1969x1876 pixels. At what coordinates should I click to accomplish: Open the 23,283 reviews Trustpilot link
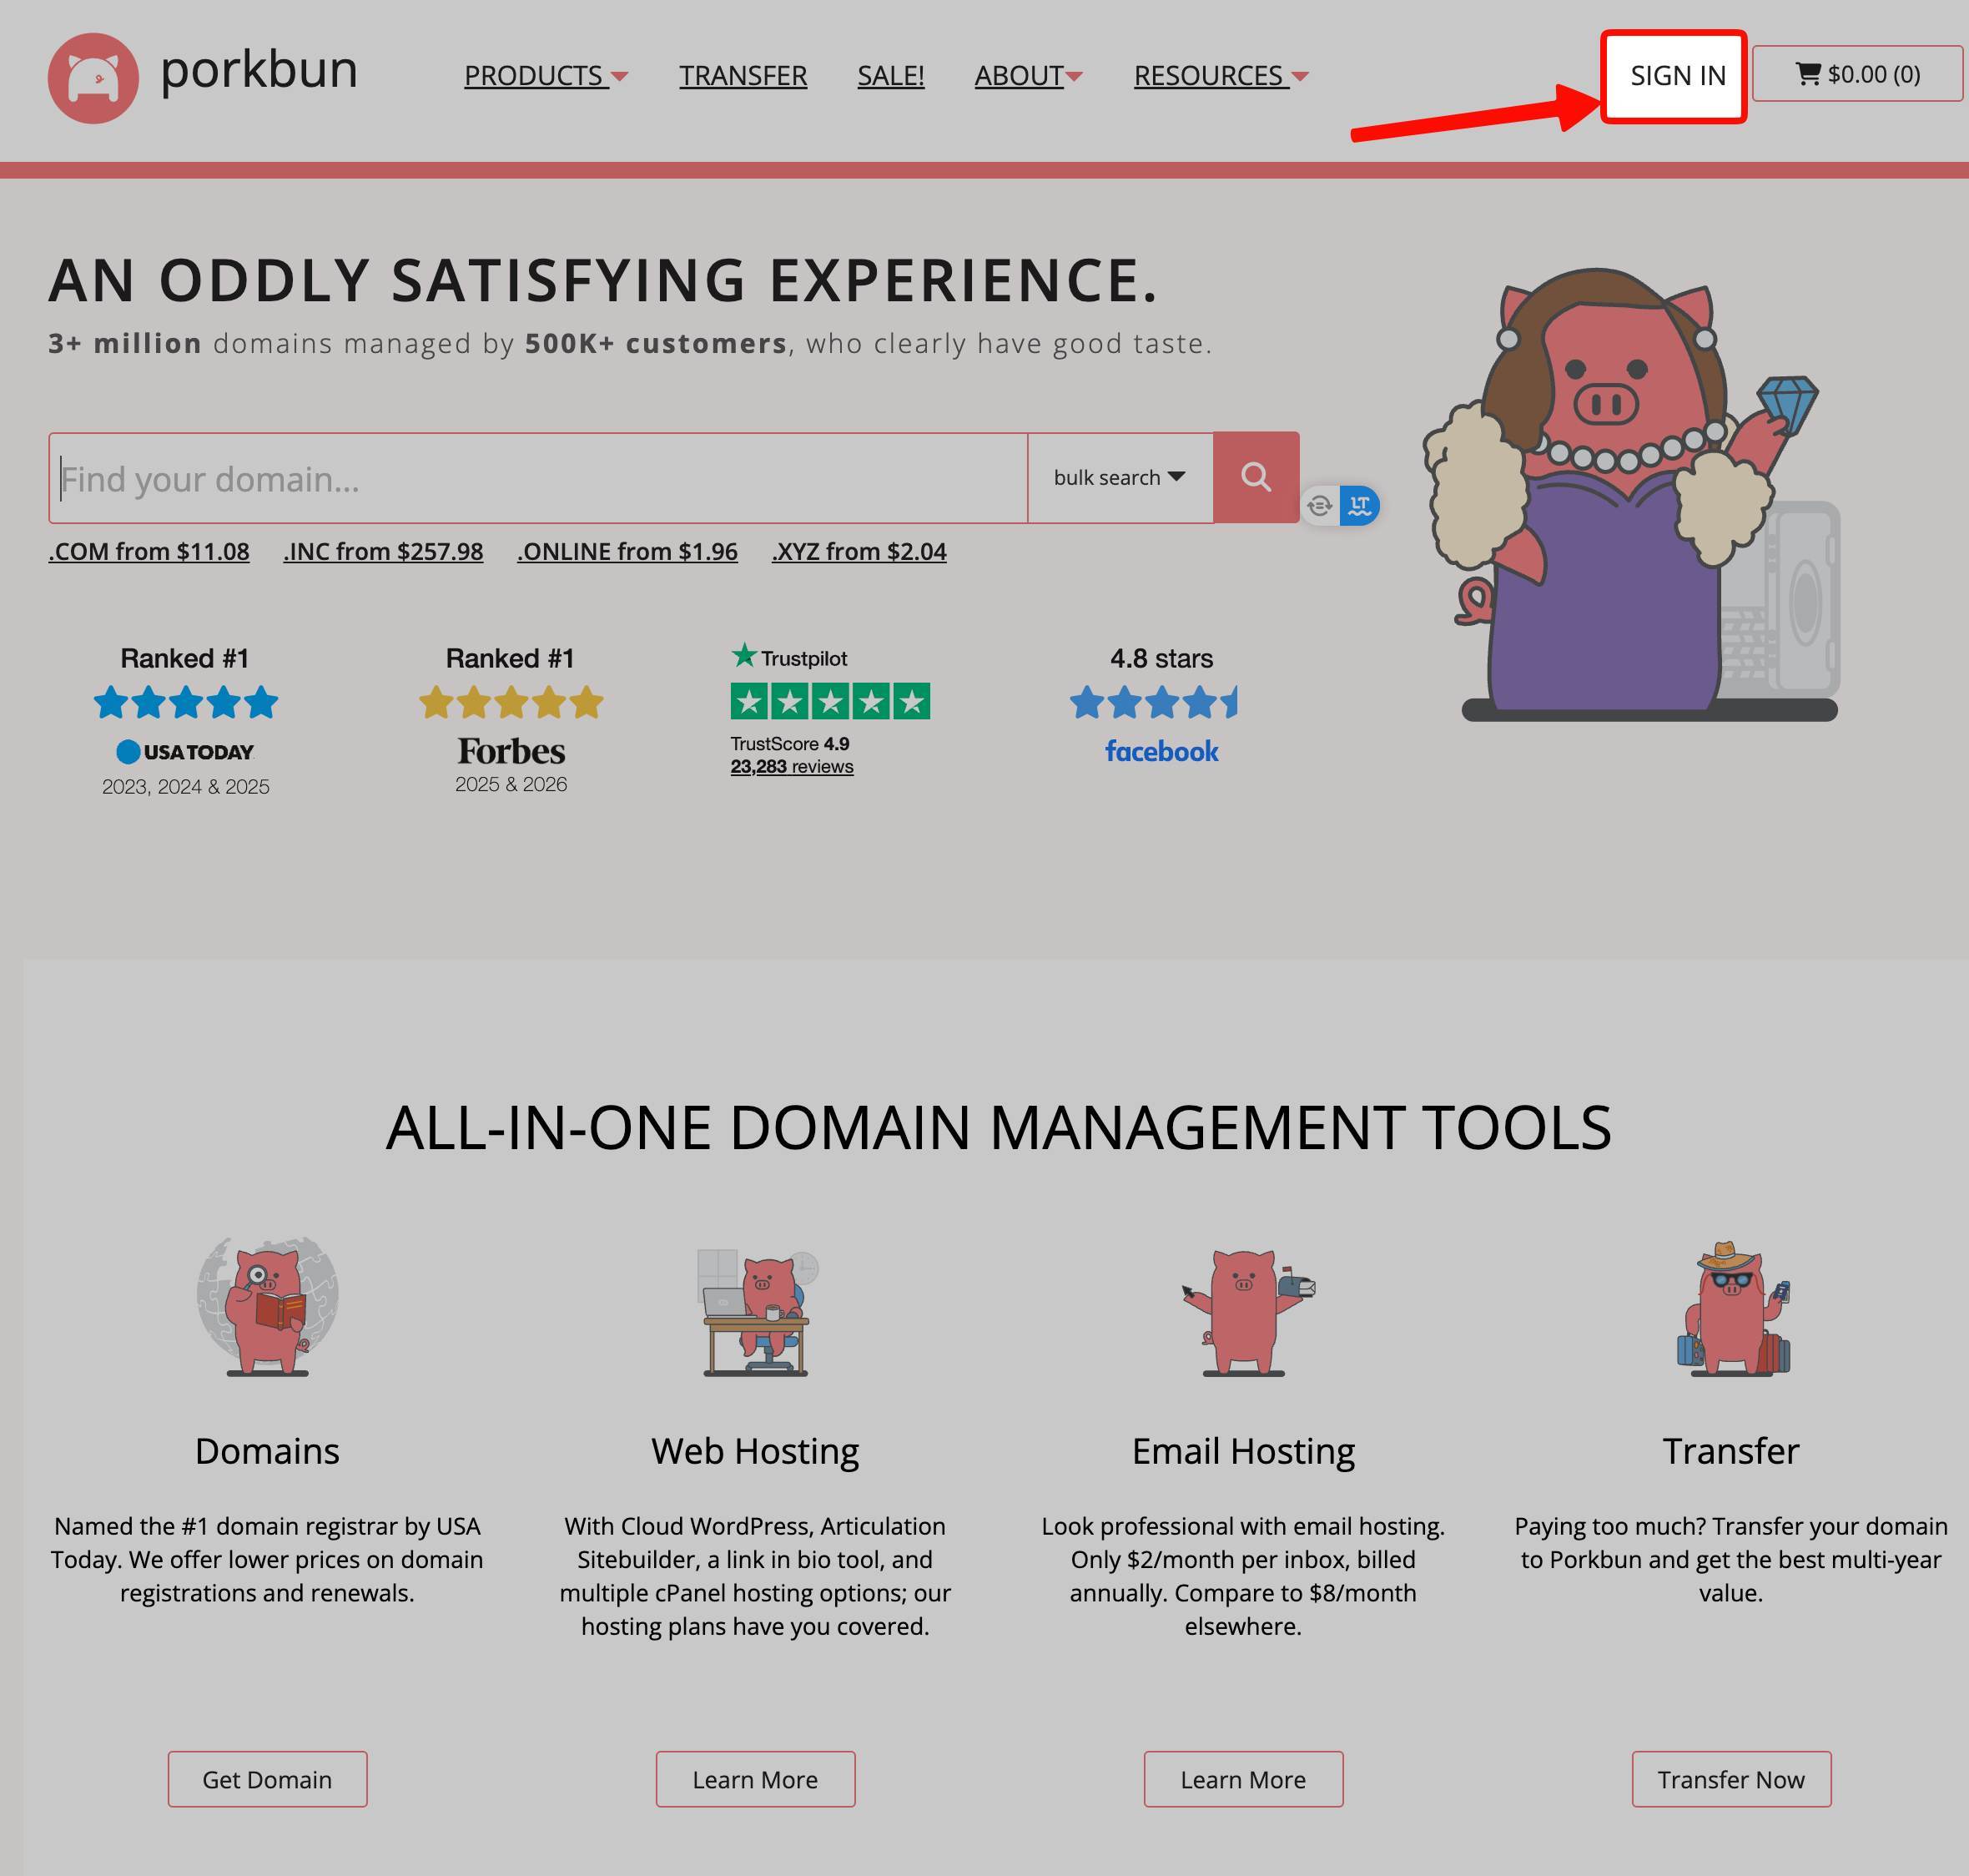click(x=791, y=767)
